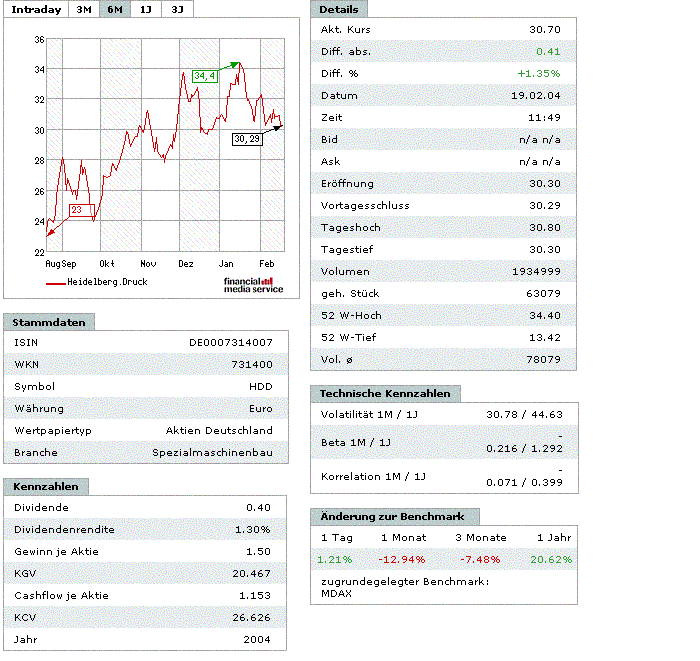Image resolution: width=700 pixels, height=661 pixels.
Task: Open the 6M chart tab
Action: coord(115,9)
